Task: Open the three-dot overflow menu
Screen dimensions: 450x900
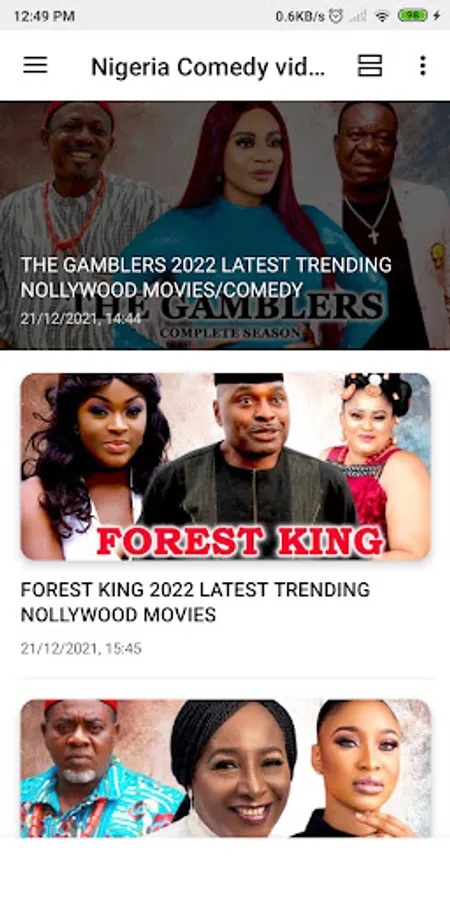Action: coord(422,65)
